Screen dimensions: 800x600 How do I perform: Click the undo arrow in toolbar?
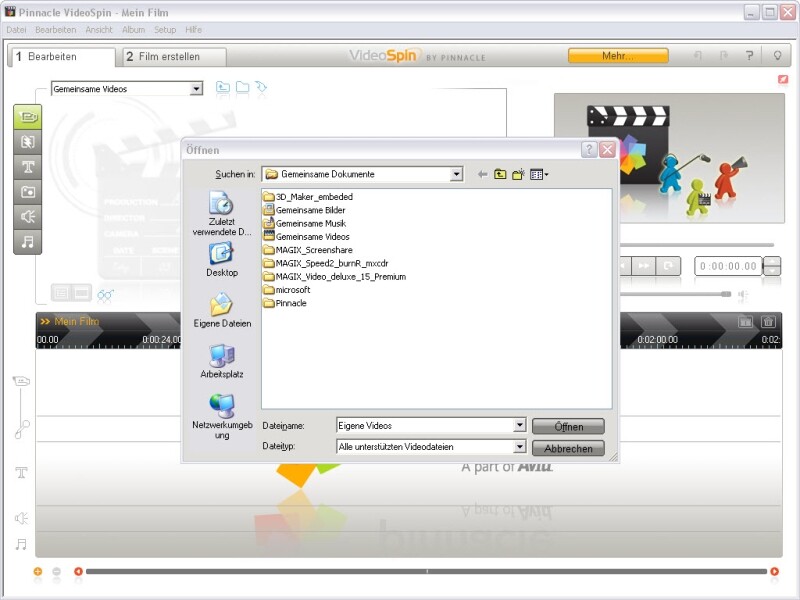697,55
